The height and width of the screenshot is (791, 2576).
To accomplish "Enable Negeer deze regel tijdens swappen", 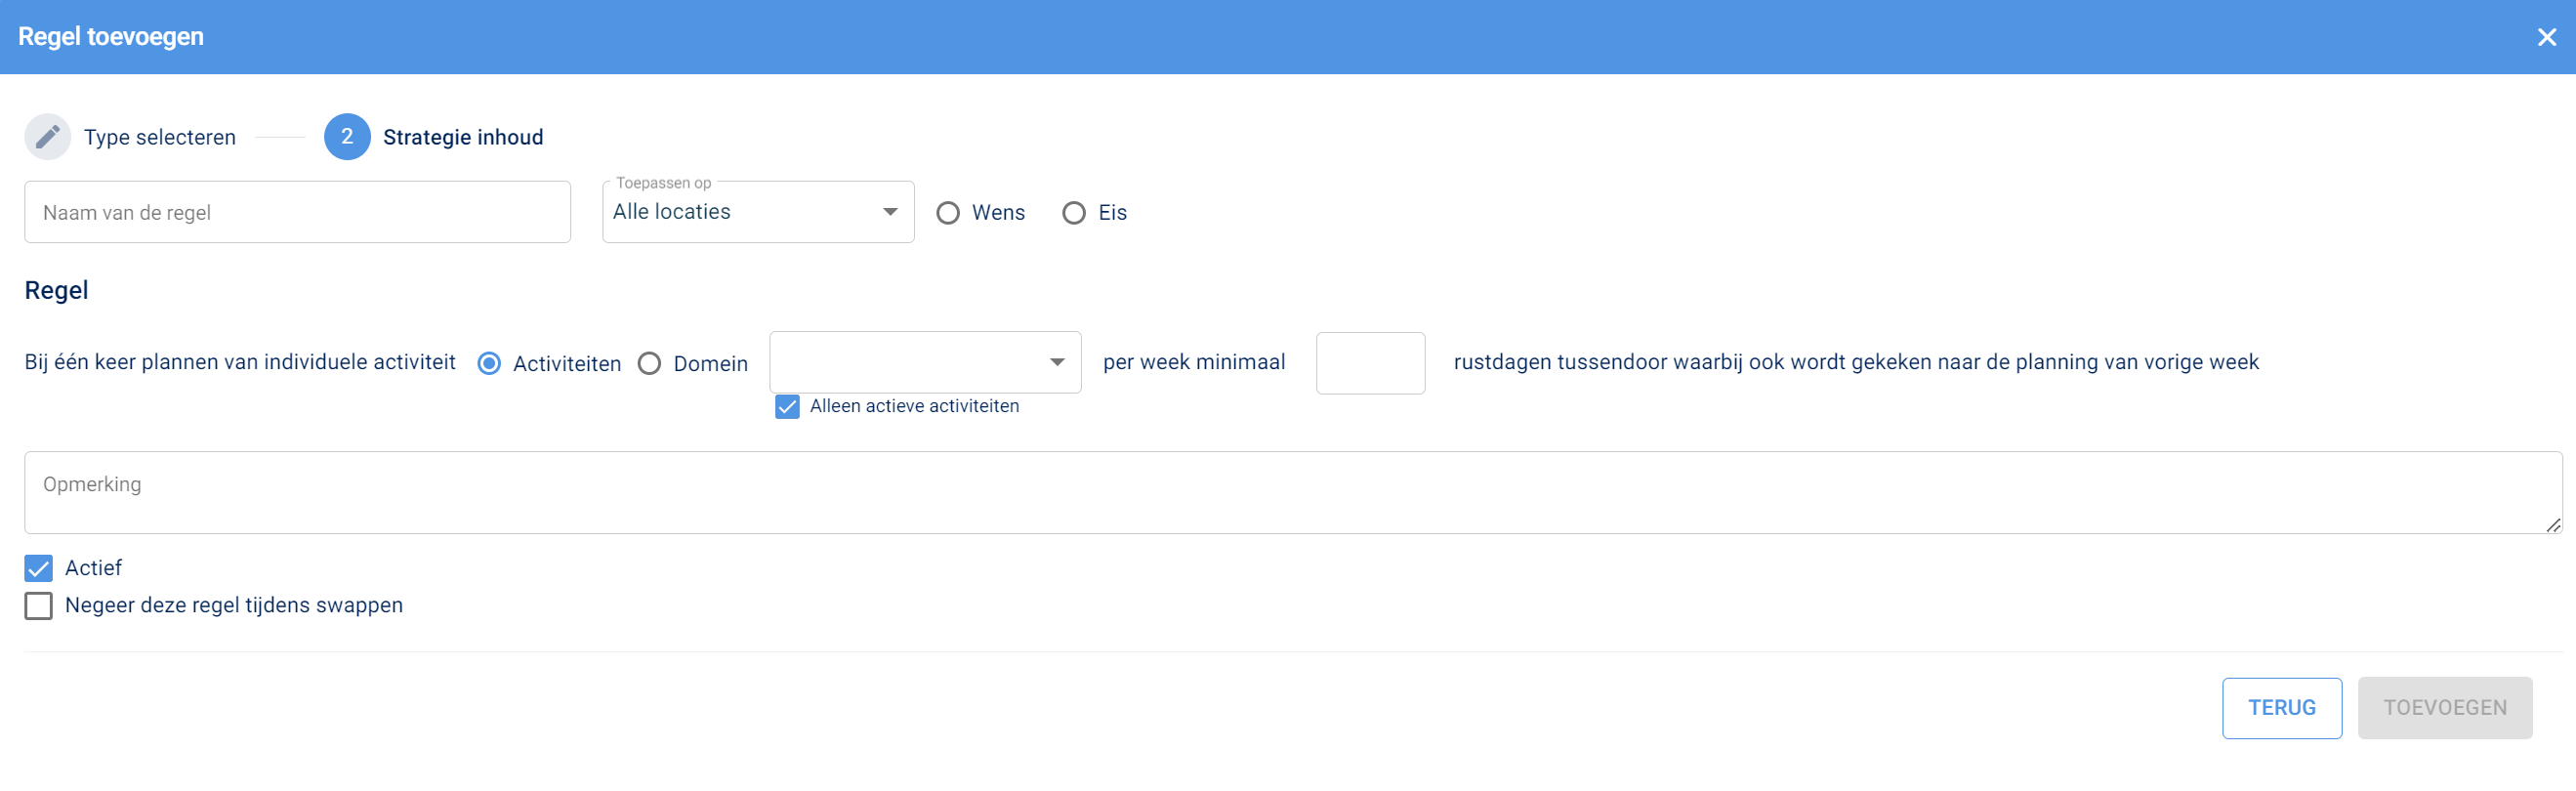I will tap(38, 606).
